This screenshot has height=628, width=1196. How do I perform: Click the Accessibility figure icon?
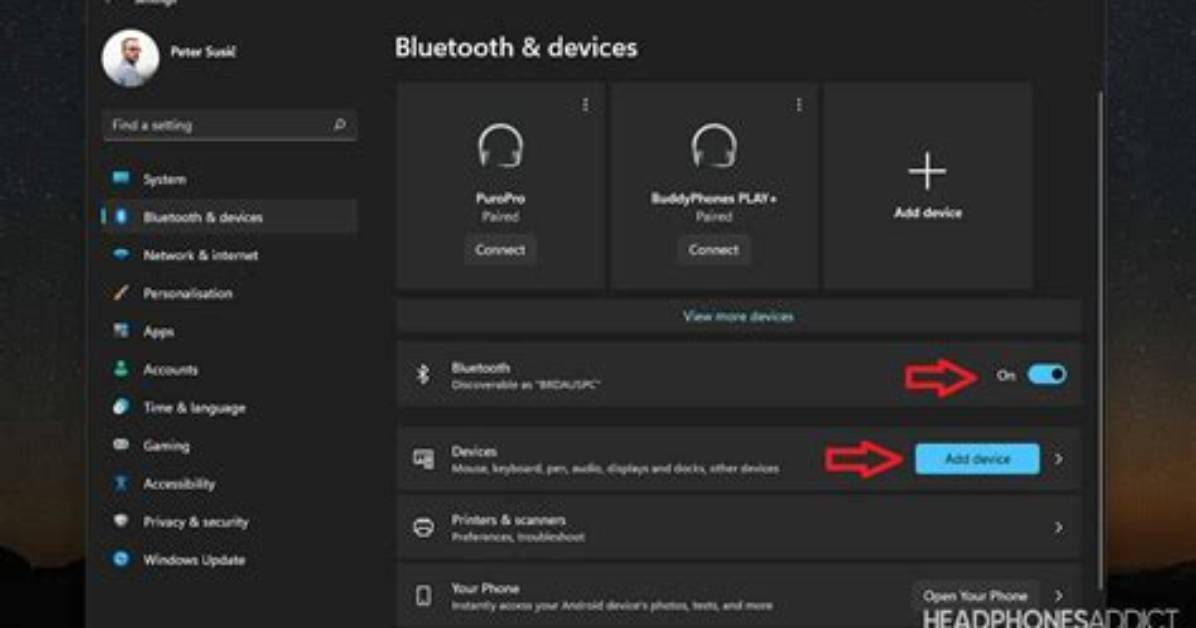pos(121,482)
